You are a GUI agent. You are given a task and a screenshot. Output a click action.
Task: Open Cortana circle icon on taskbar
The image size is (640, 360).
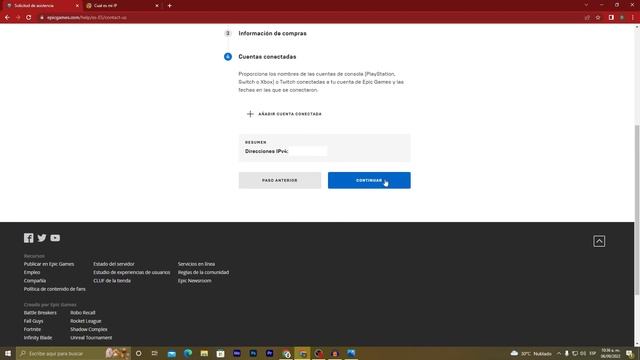(x=138, y=353)
